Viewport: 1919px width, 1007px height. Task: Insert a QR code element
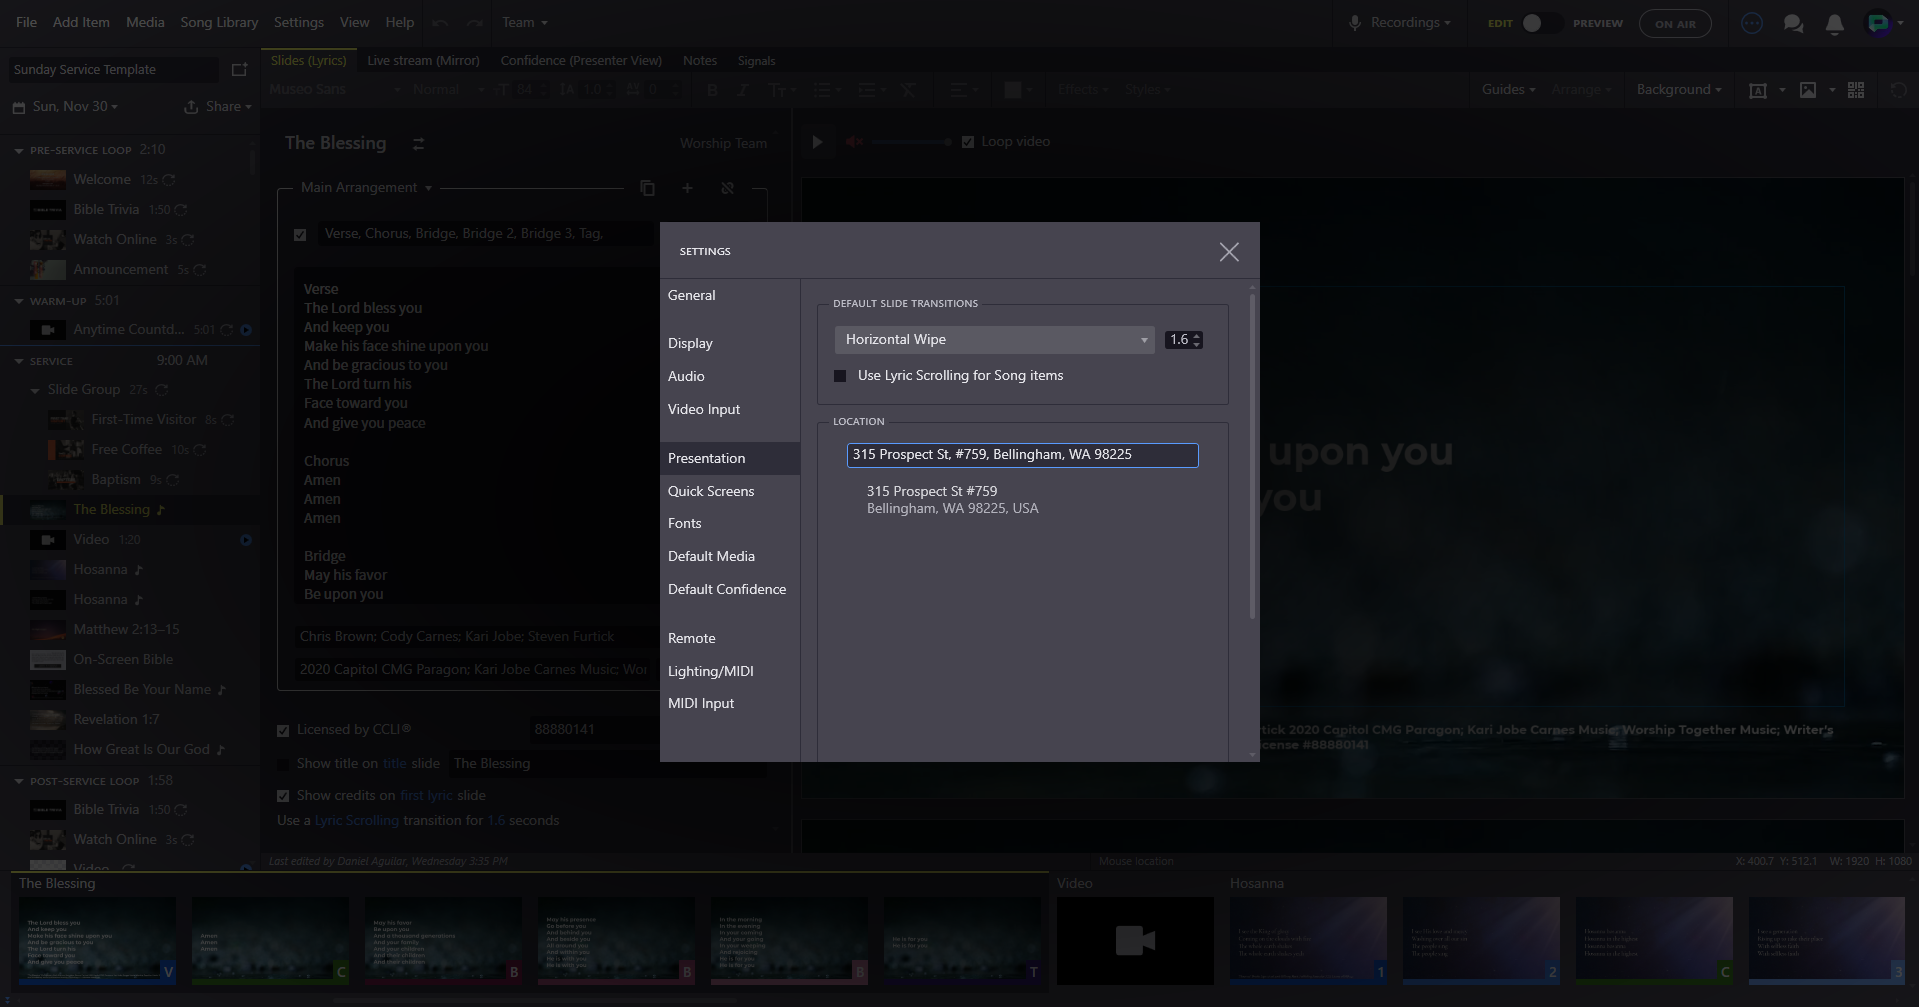(1856, 90)
